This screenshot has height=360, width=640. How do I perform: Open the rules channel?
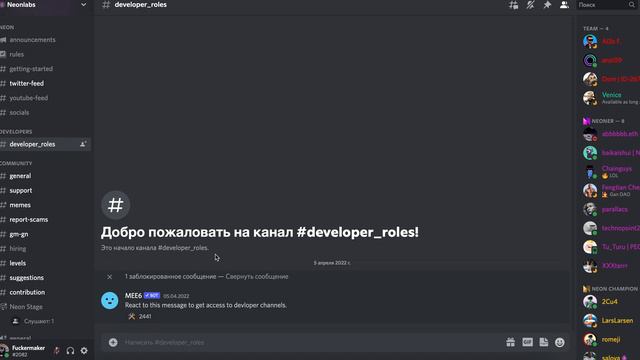pyautogui.click(x=17, y=54)
